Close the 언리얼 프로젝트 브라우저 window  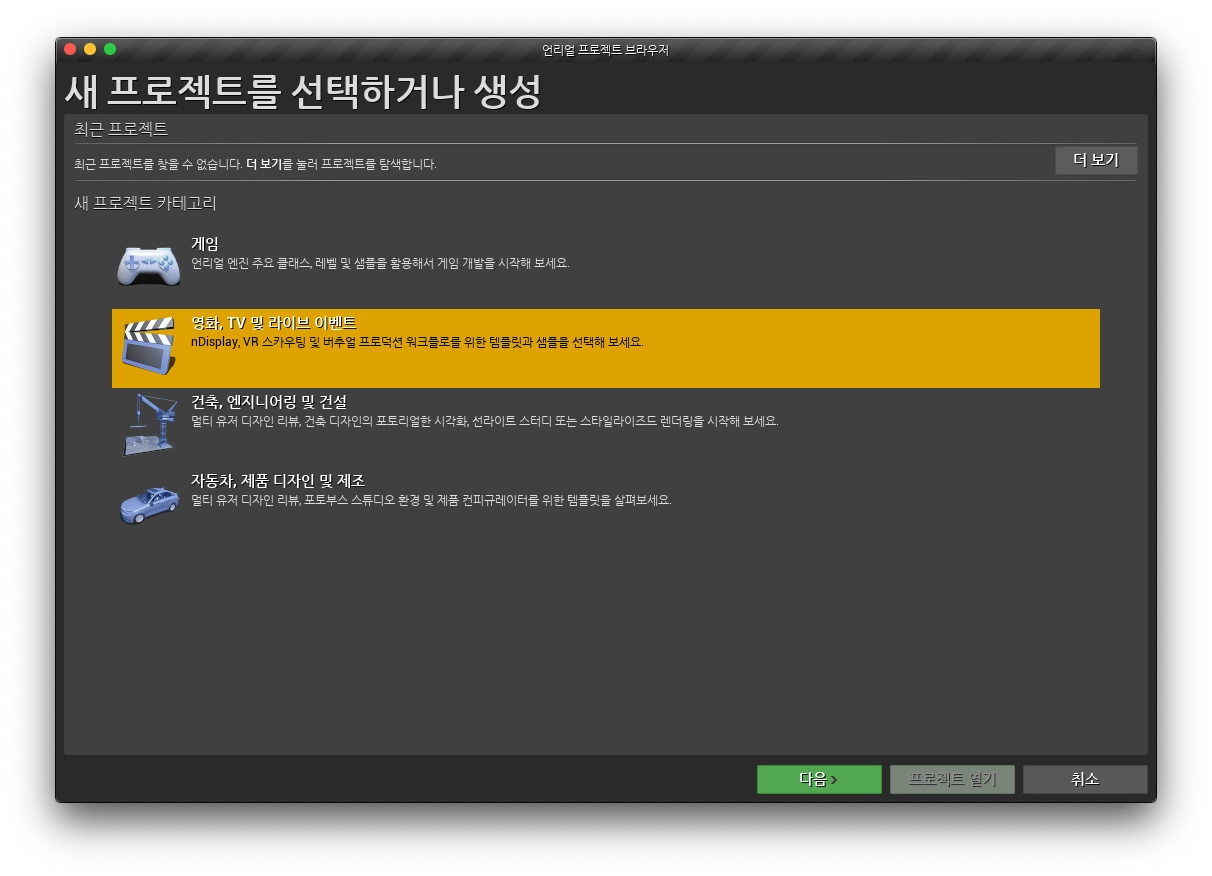coord(70,49)
